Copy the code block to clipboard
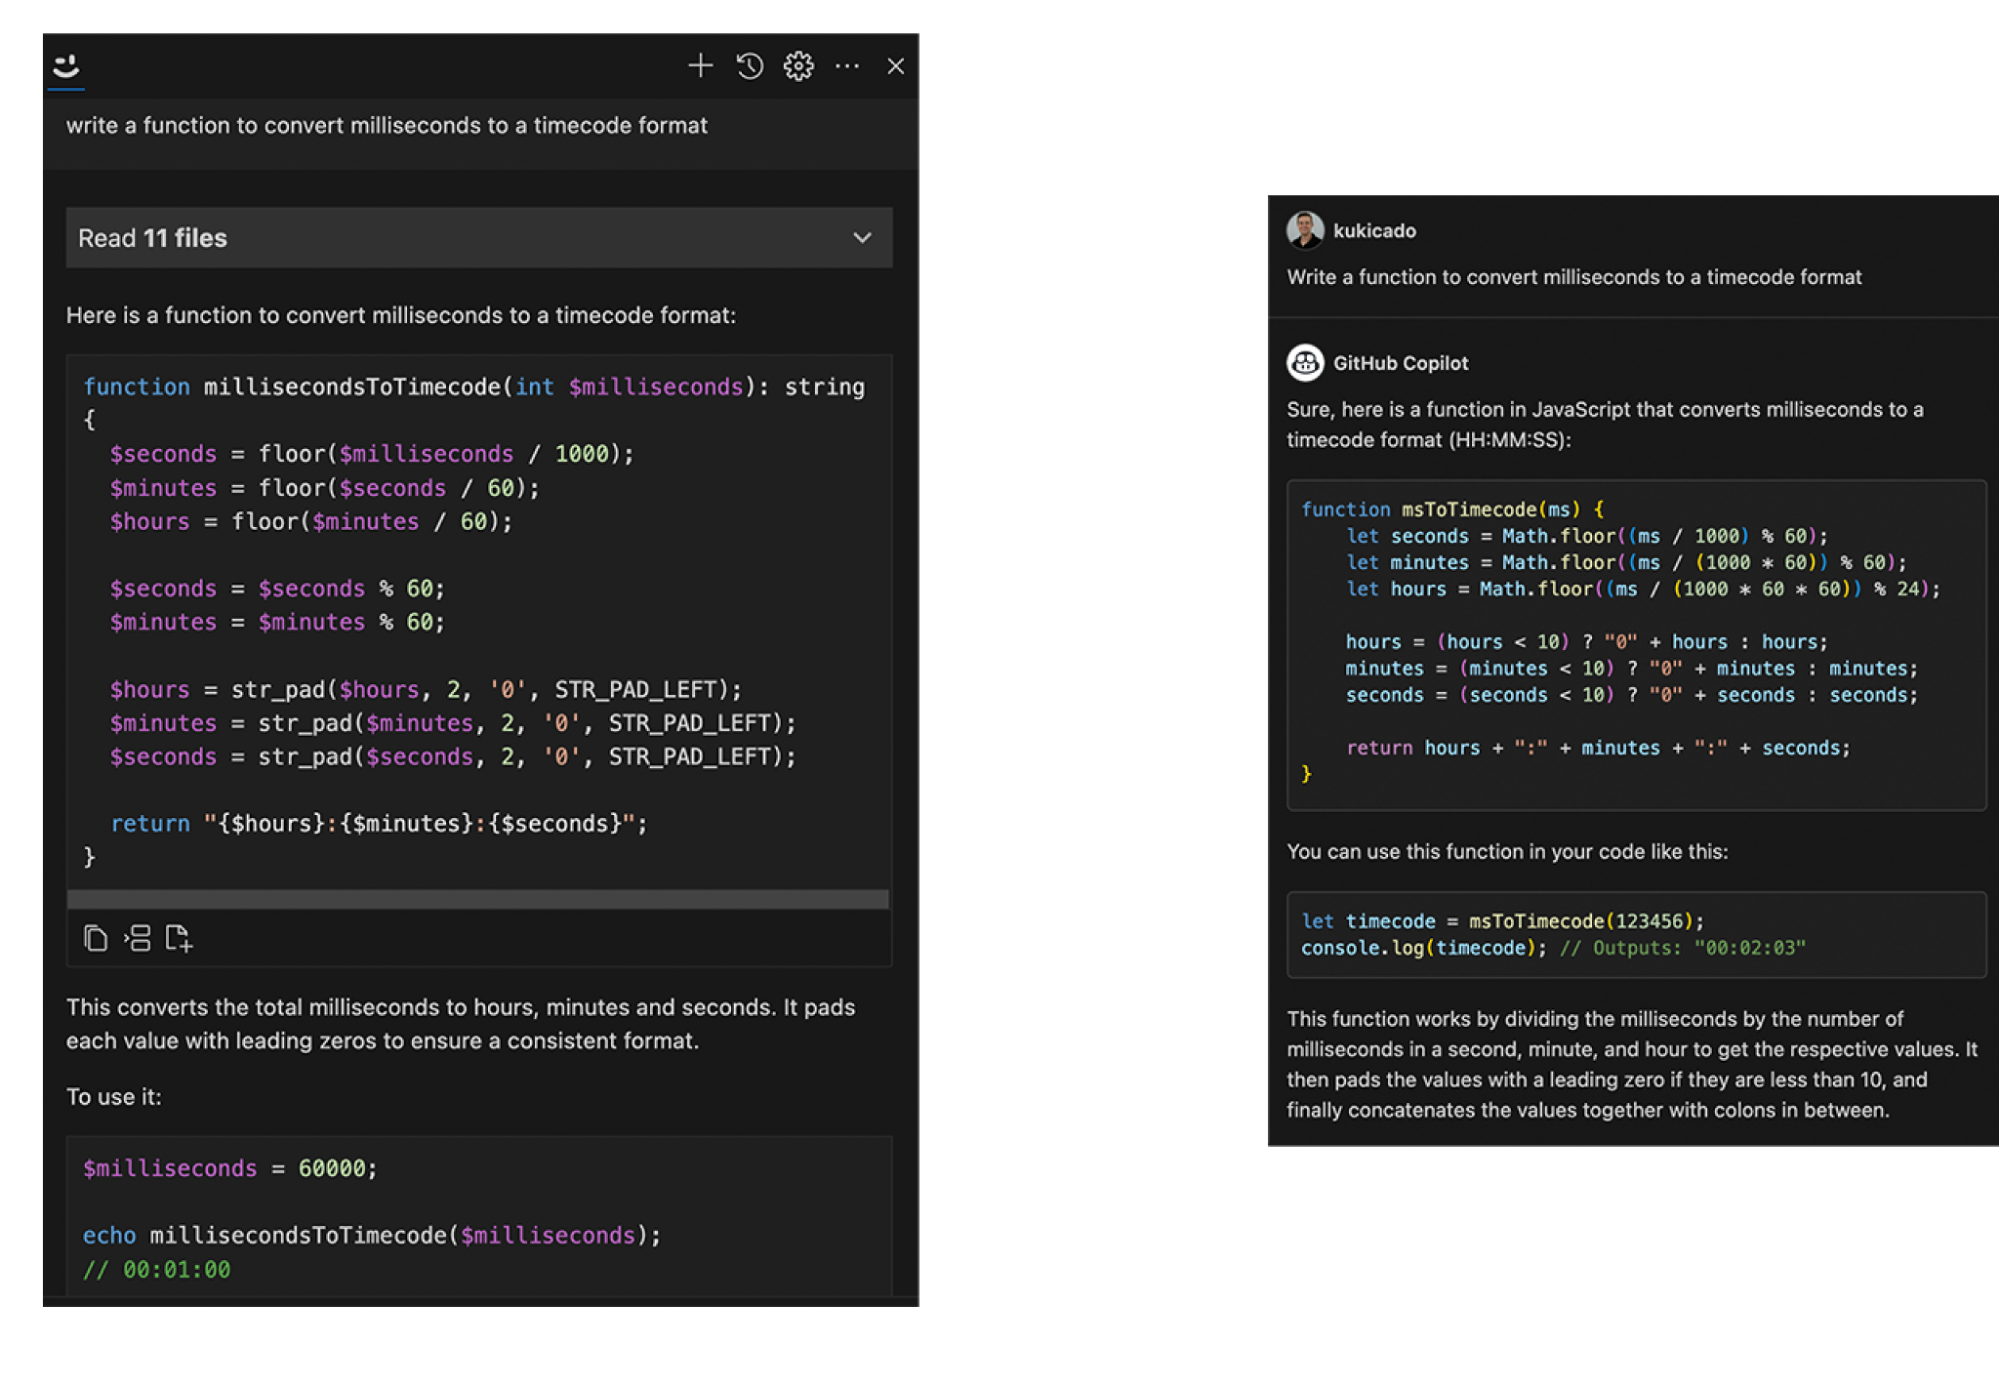 point(95,938)
